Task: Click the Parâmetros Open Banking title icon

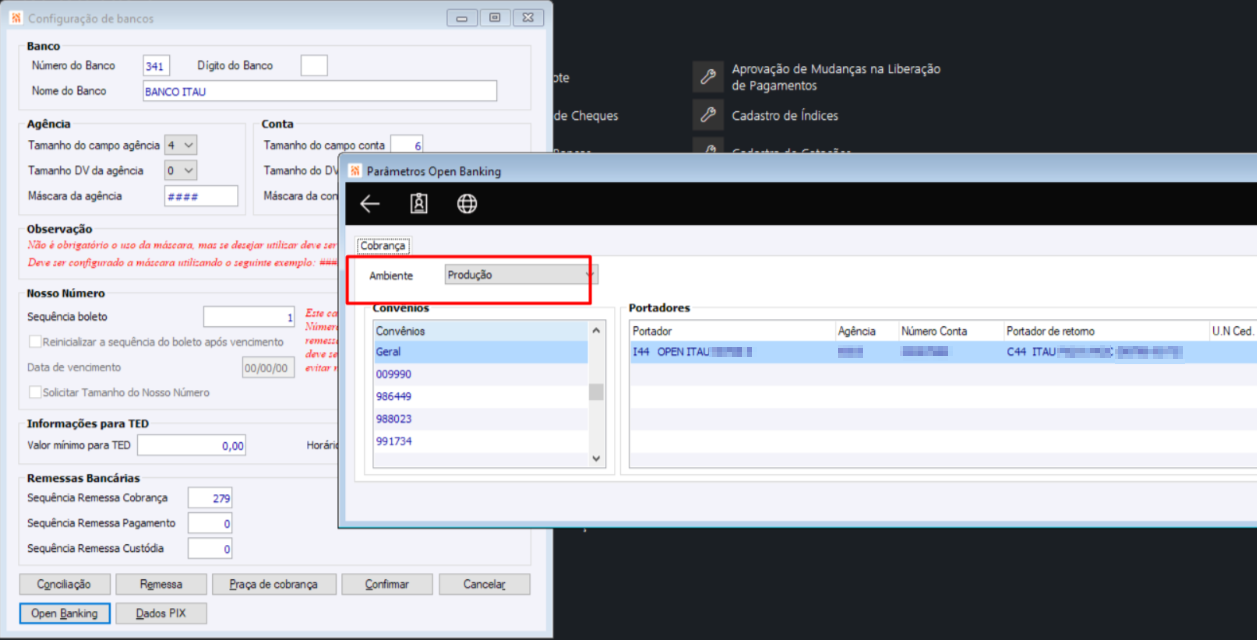Action: [x=354, y=171]
